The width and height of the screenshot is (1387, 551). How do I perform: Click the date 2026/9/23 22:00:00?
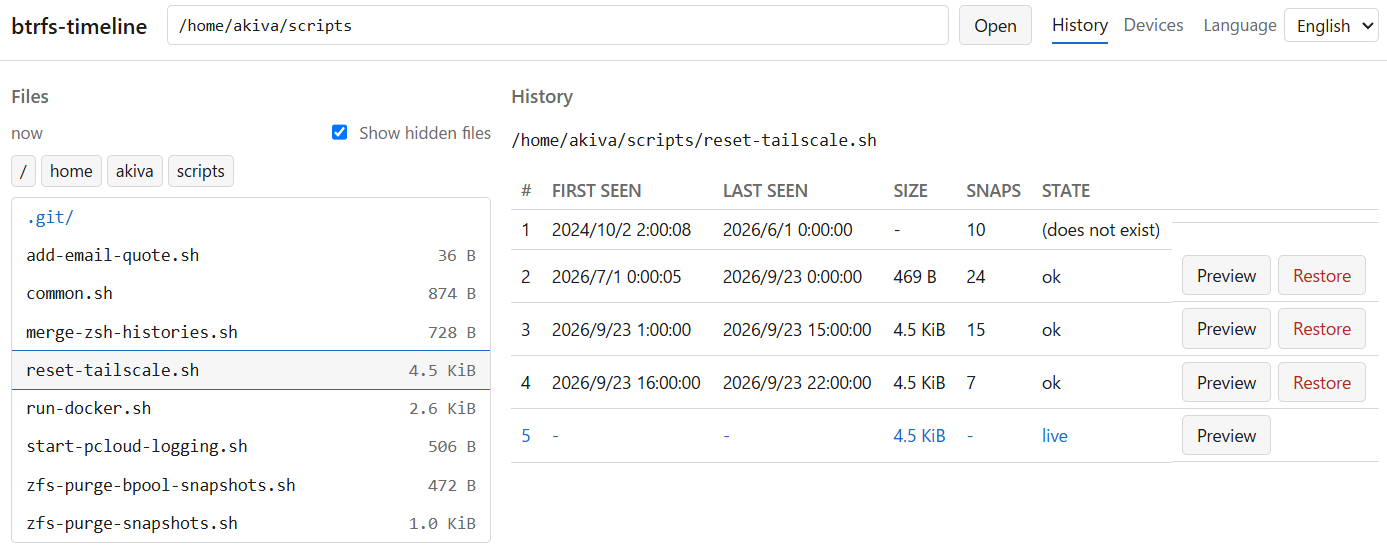coord(797,382)
